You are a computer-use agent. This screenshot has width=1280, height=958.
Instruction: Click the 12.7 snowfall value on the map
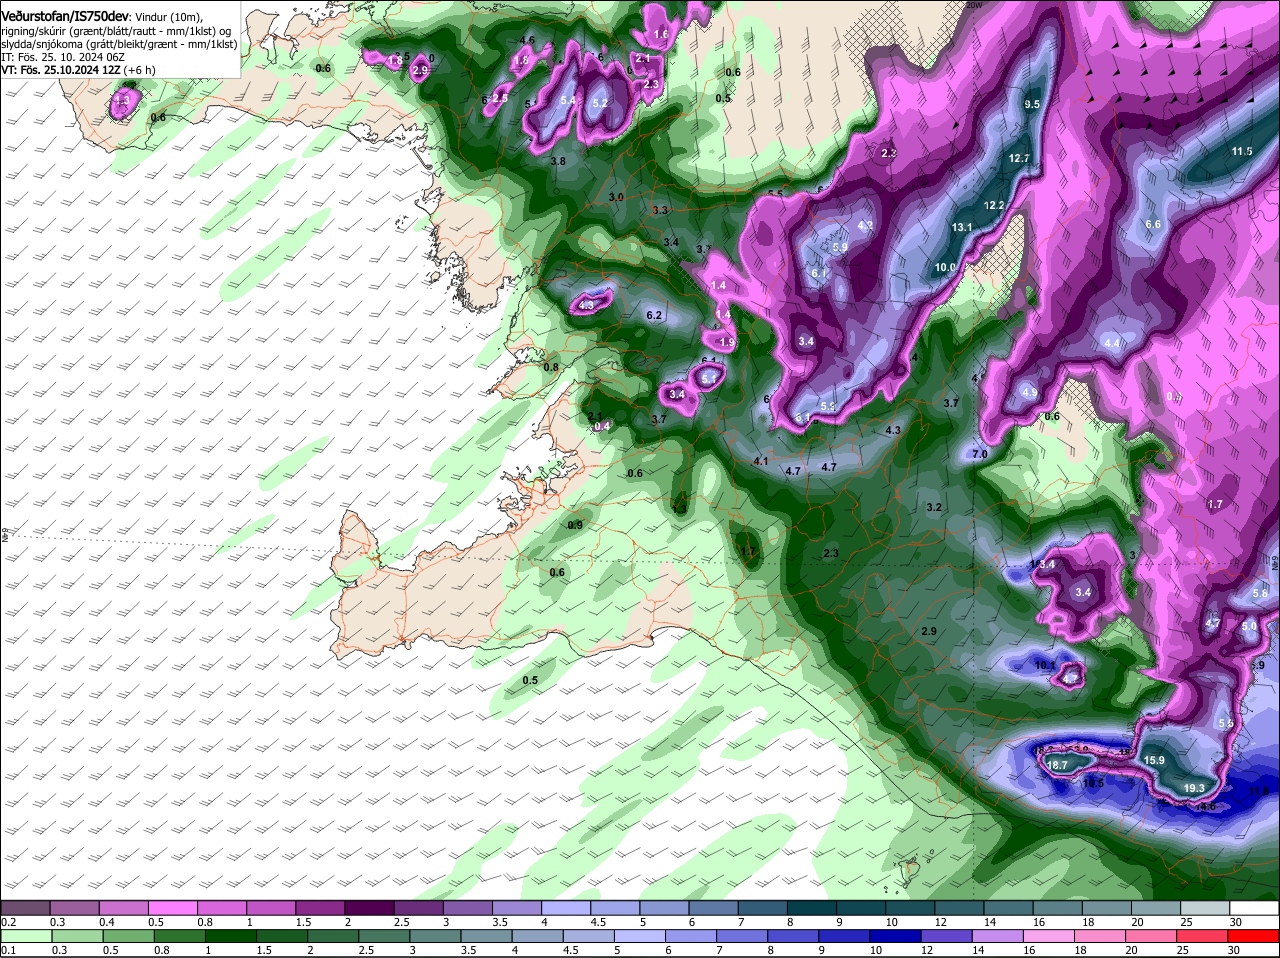click(x=1019, y=159)
